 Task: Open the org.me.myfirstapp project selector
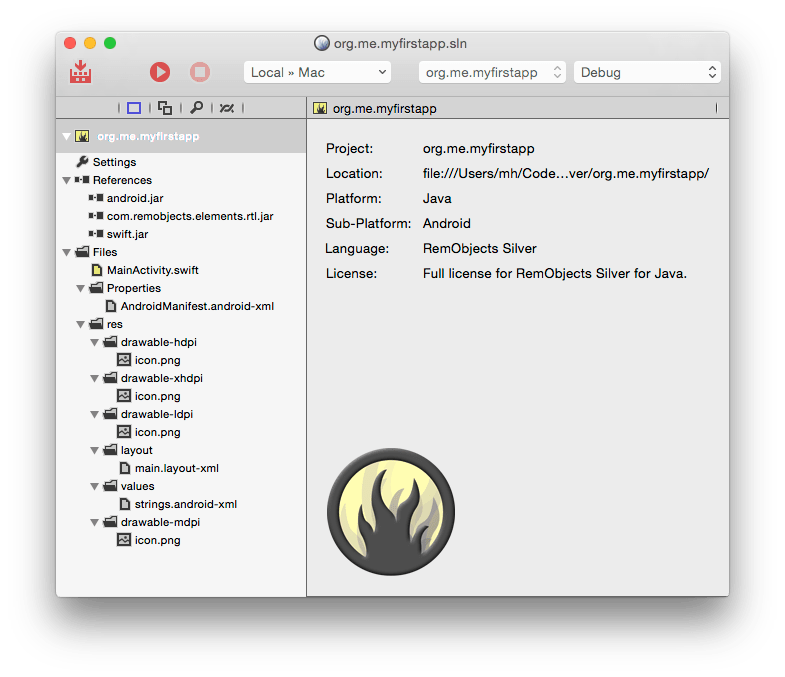pyautogui.click(x=492, y=73)
